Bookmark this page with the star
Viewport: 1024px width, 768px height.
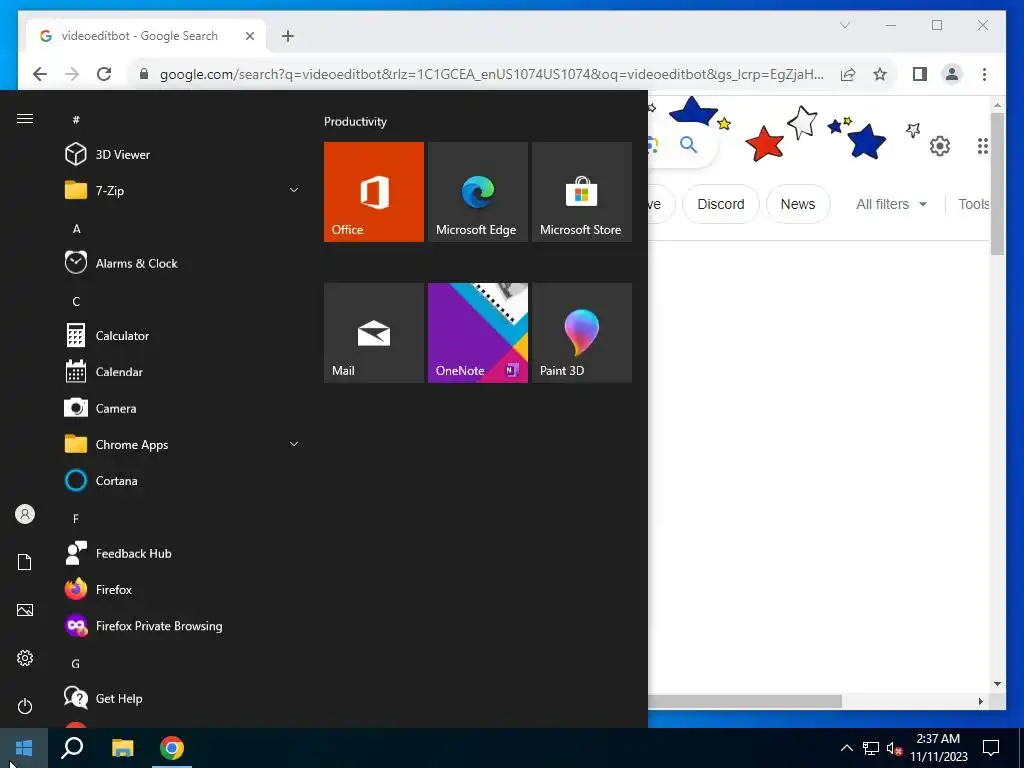880,74
